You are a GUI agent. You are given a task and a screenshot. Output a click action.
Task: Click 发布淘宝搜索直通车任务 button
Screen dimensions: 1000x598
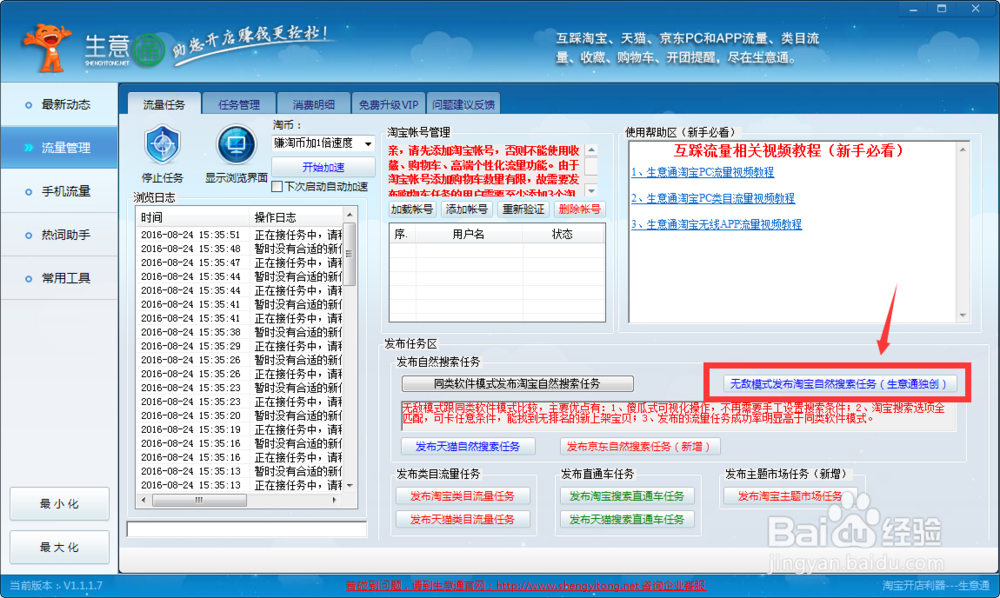(x=627, y=496)
